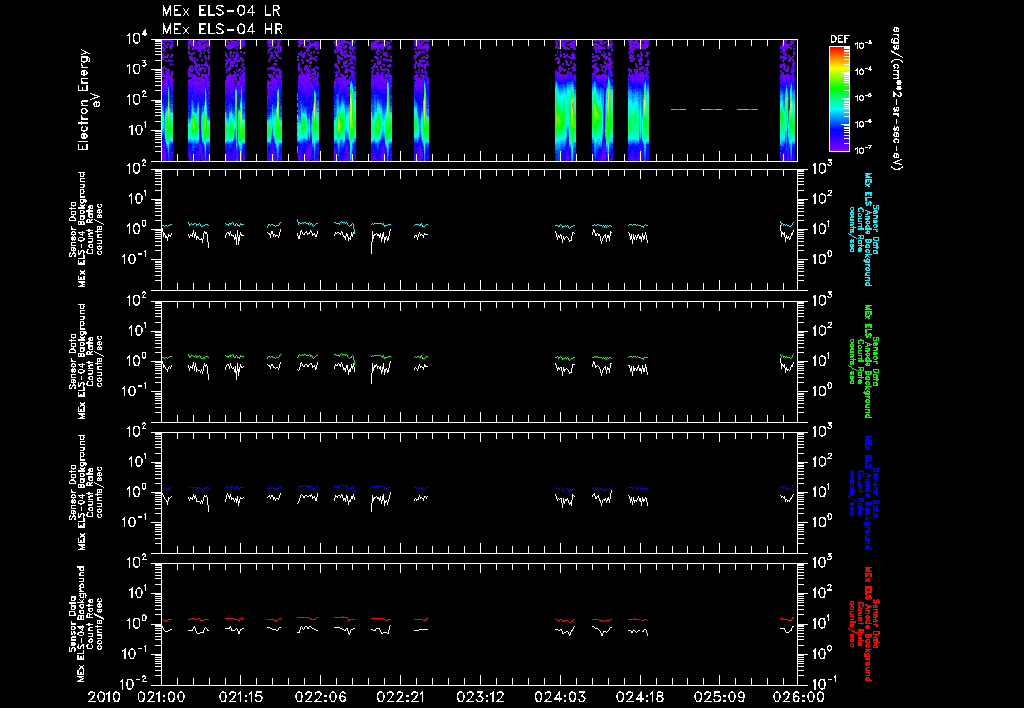Image resolution: width=1024 pixels, height=708 pixels.
Task: Click the rainbow DEF color scale bar
Action: click(x=839, y=99)
